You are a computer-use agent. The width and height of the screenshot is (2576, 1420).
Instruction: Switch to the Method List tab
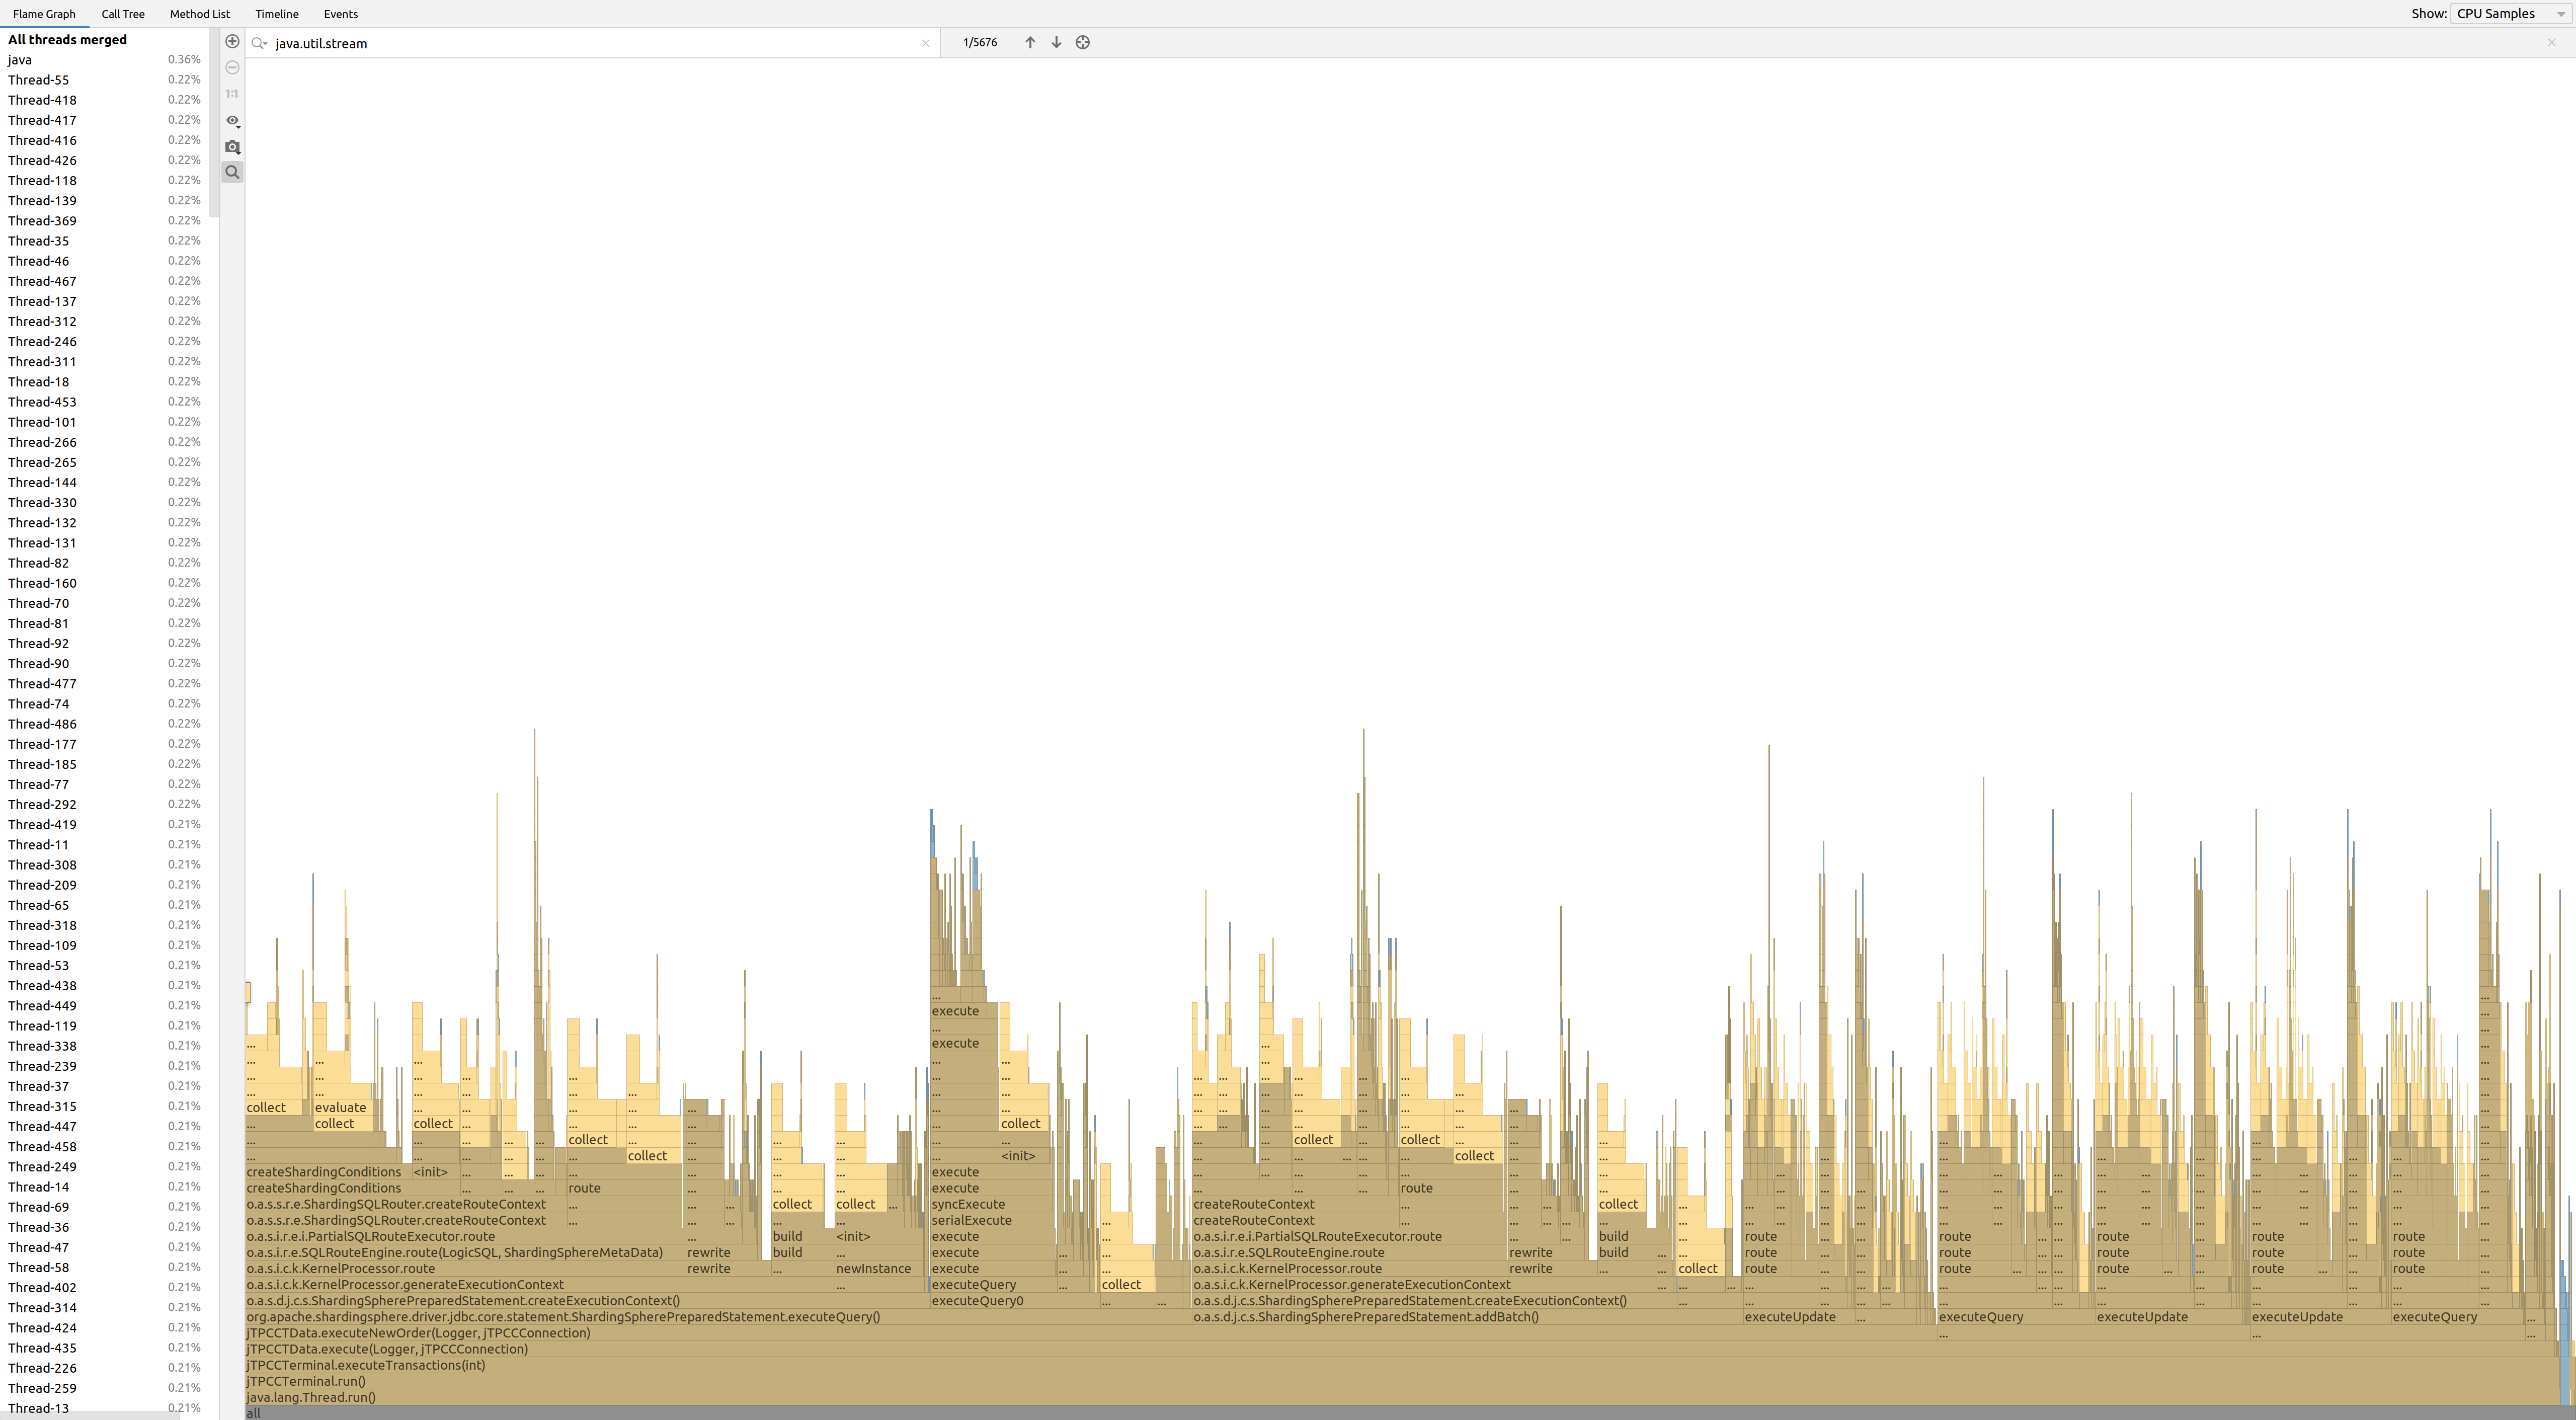coord(199,14)
